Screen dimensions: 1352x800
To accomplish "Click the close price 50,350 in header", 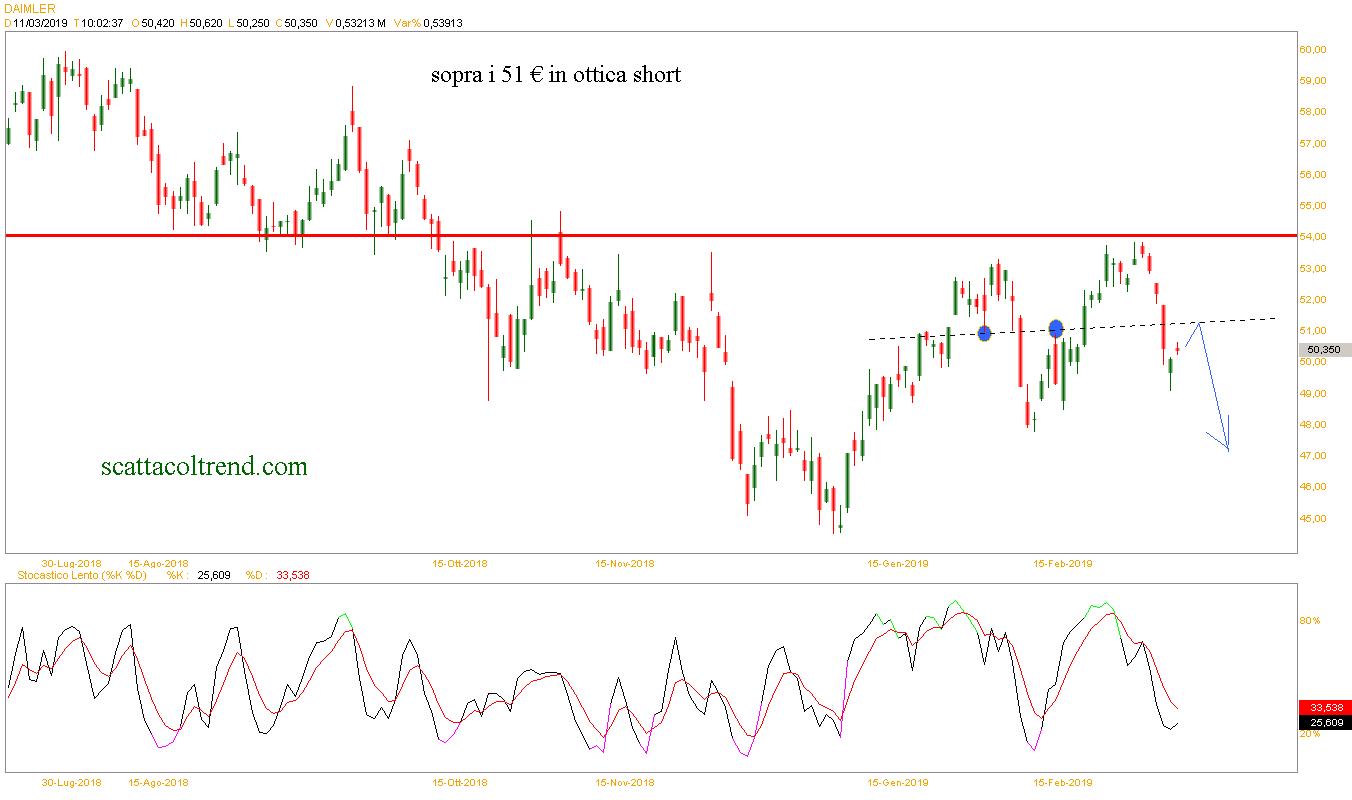I will [300, 22].
